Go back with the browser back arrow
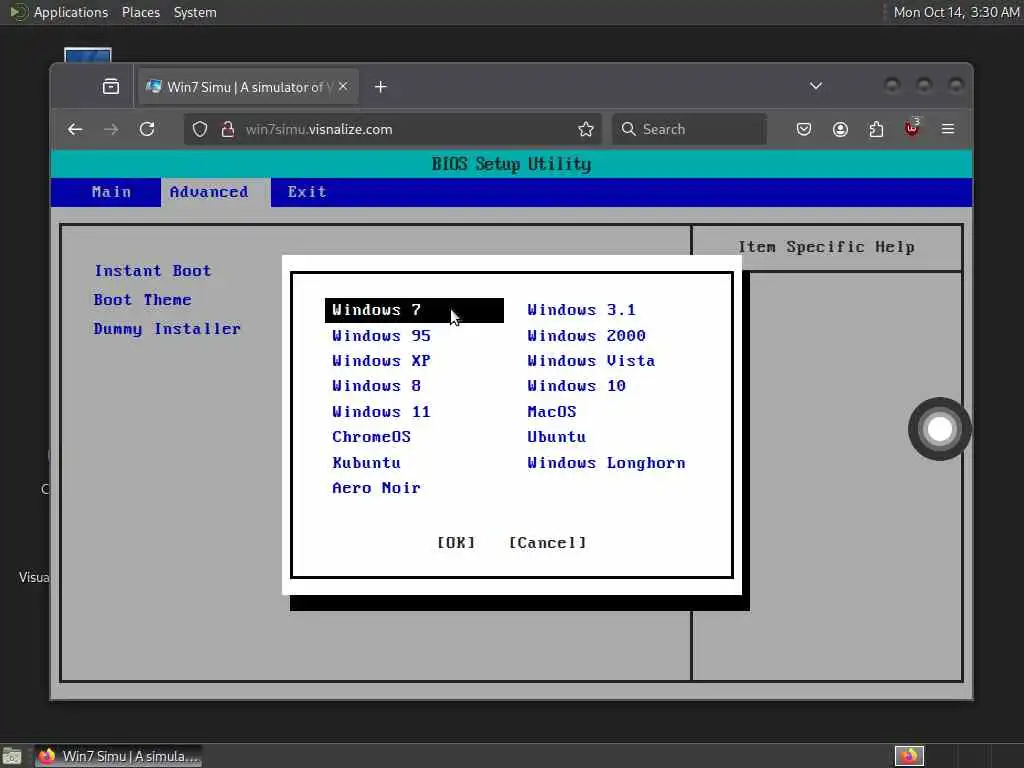 (x=75, y=129)
